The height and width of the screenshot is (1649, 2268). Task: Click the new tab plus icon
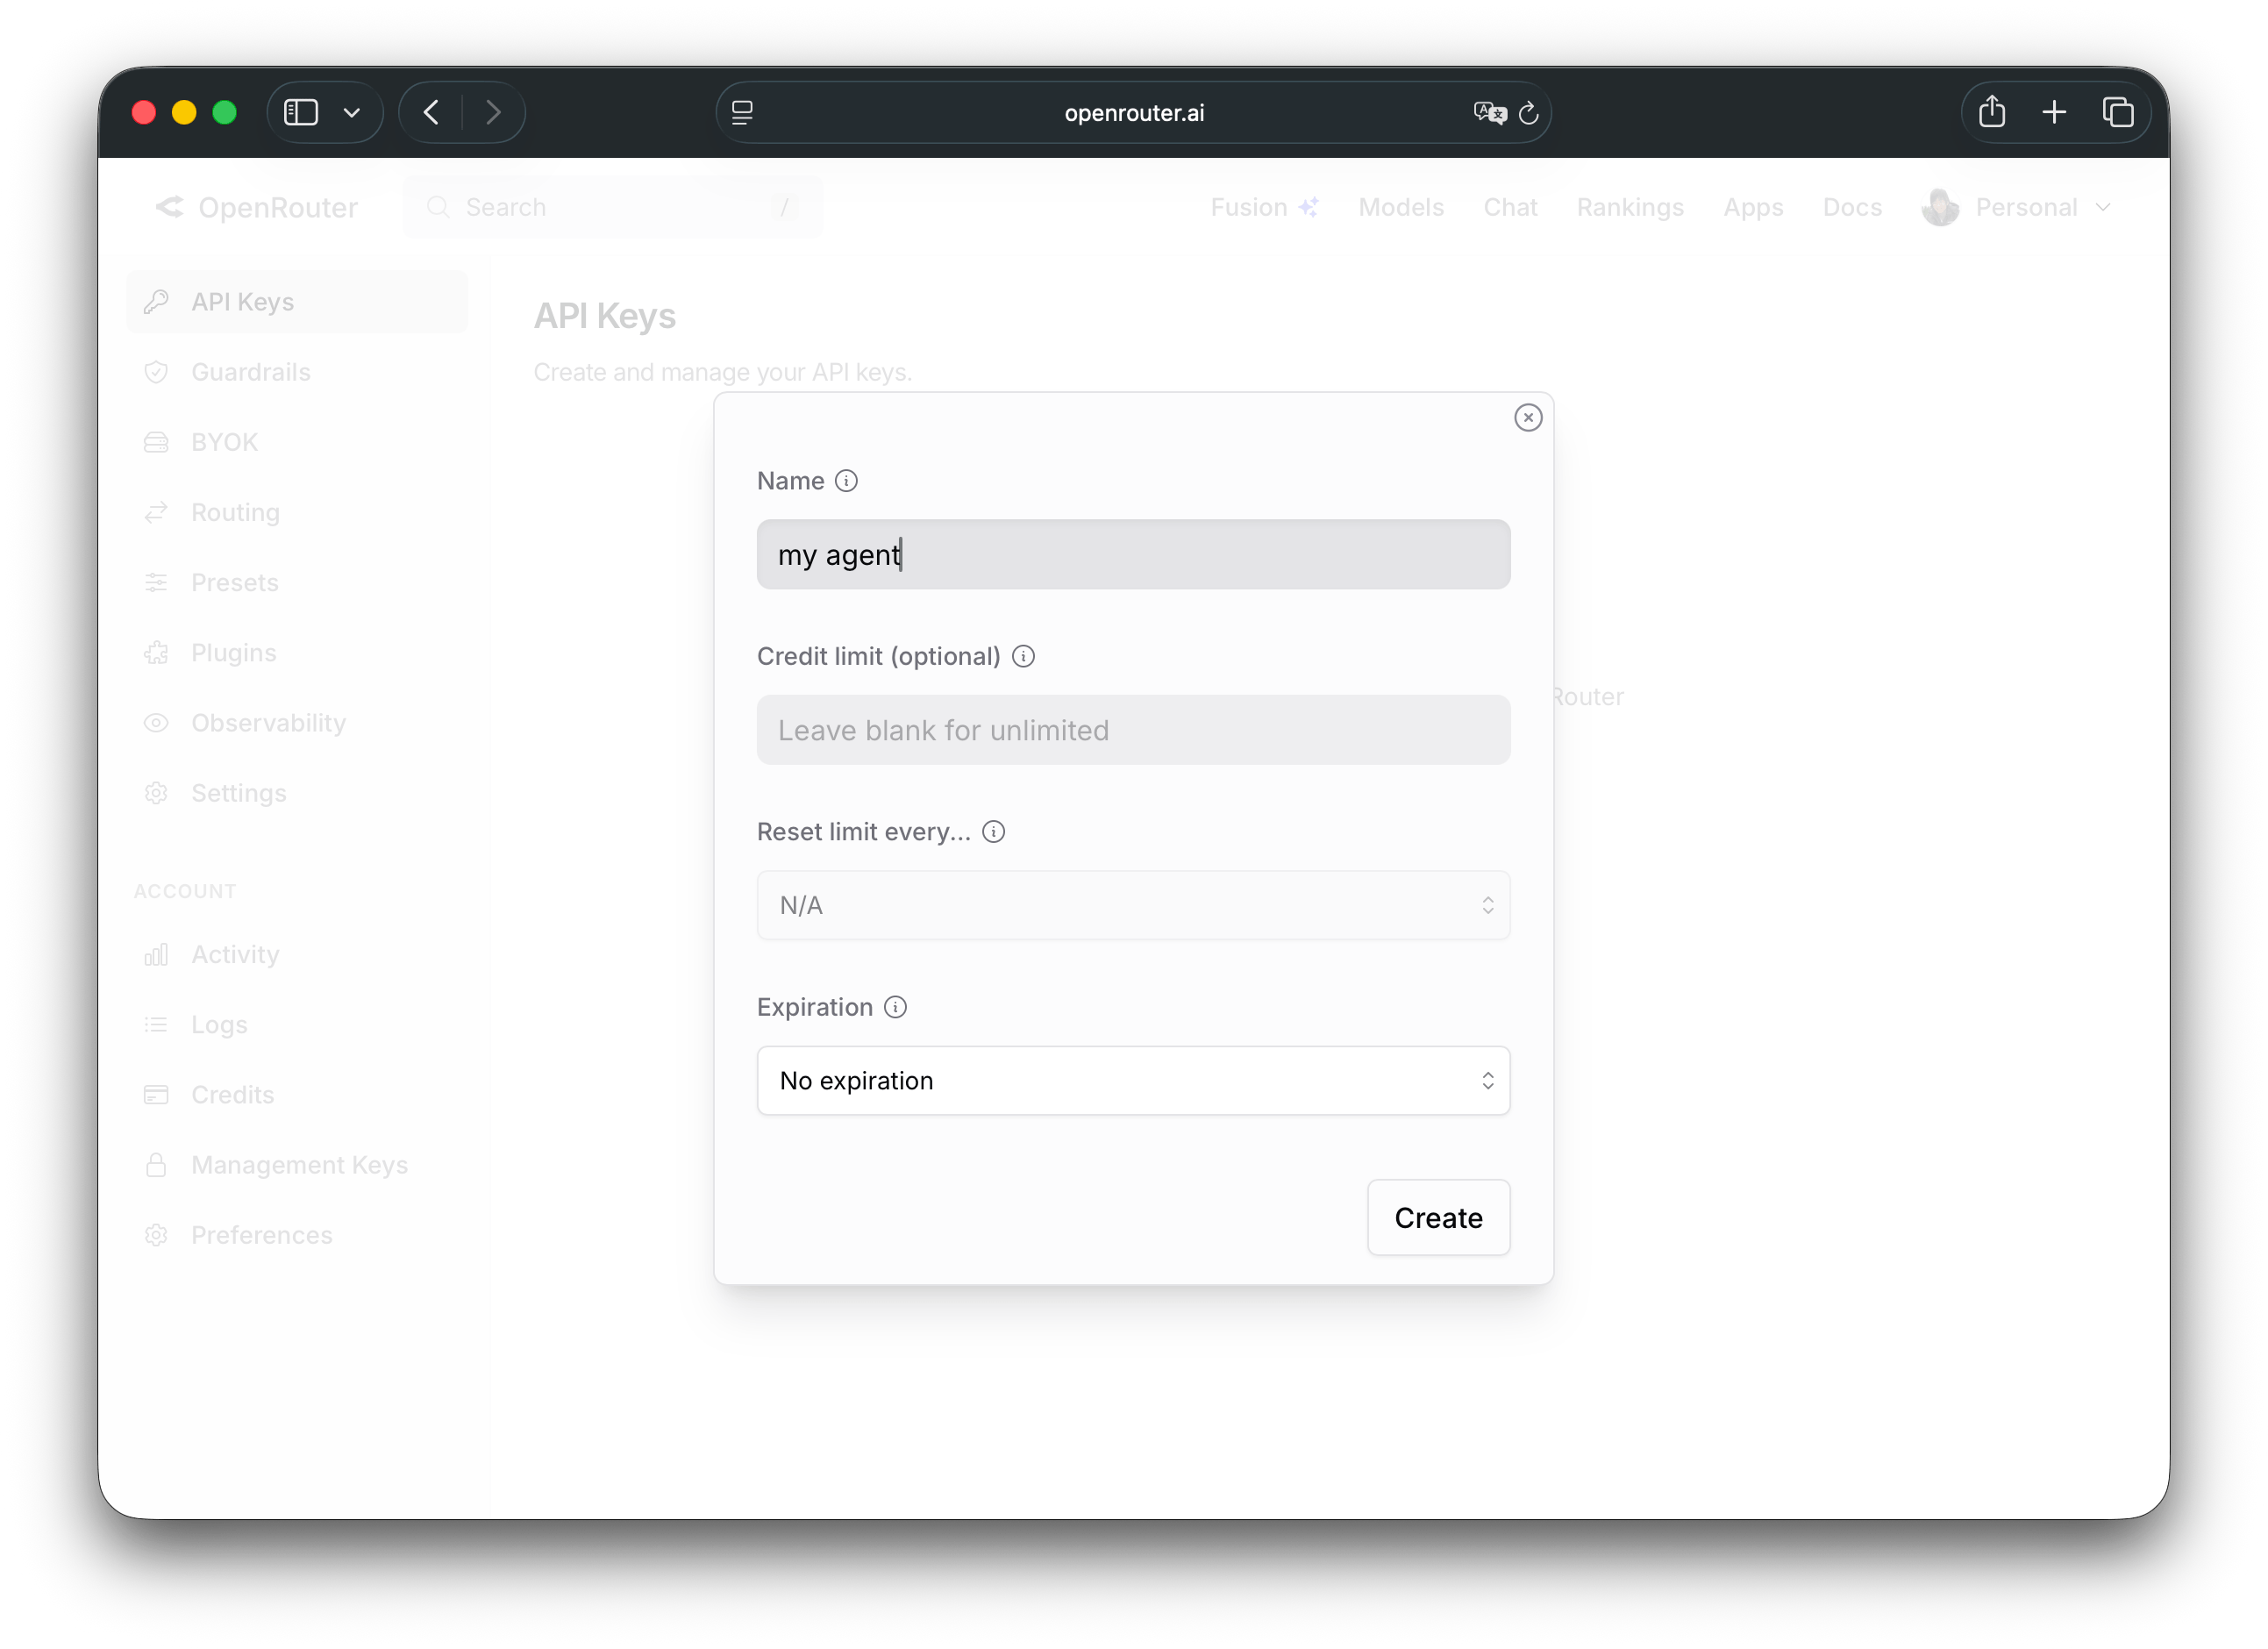pos(2054,112)
